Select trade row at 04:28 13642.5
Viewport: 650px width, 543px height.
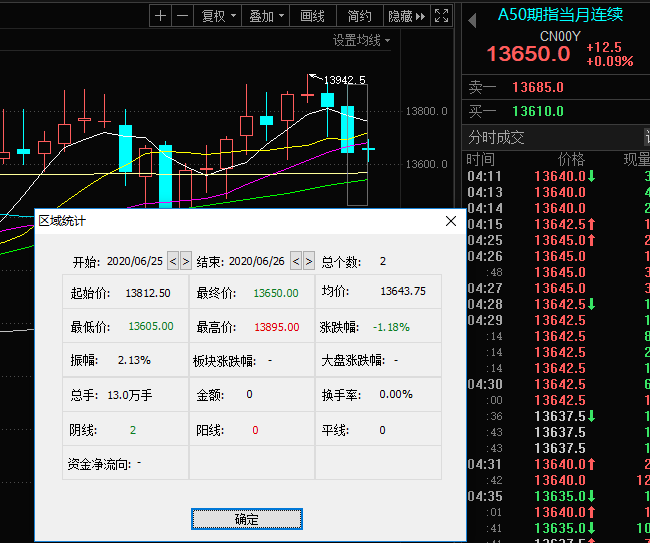tap(558, 304)
